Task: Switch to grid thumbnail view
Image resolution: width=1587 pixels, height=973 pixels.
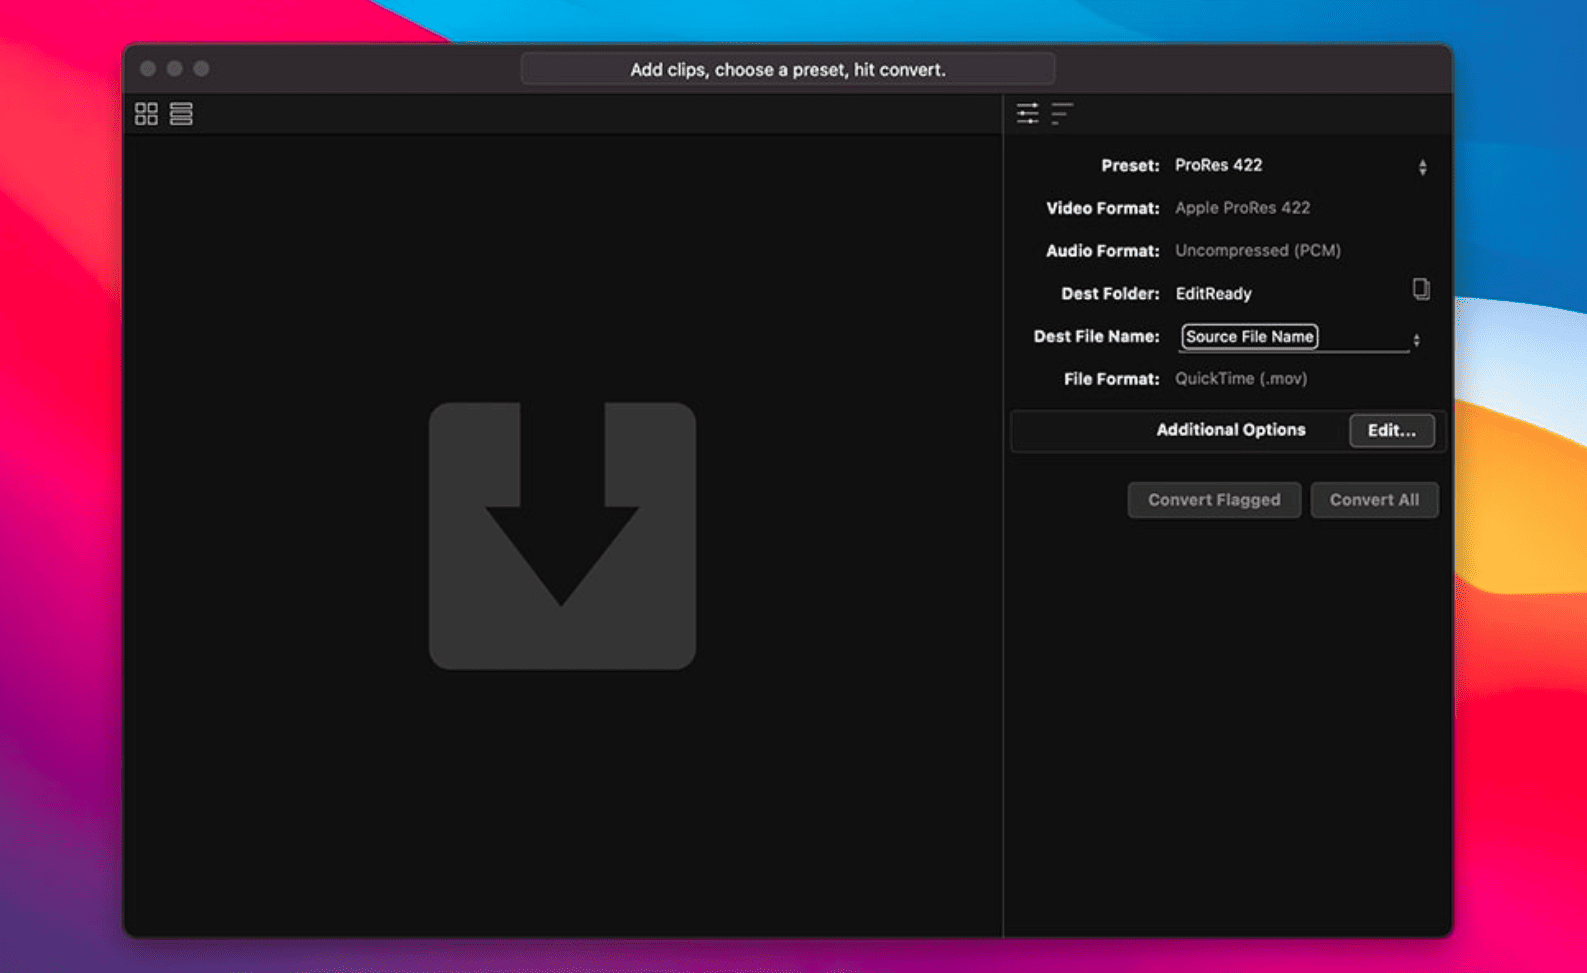Action: [146, 114]
